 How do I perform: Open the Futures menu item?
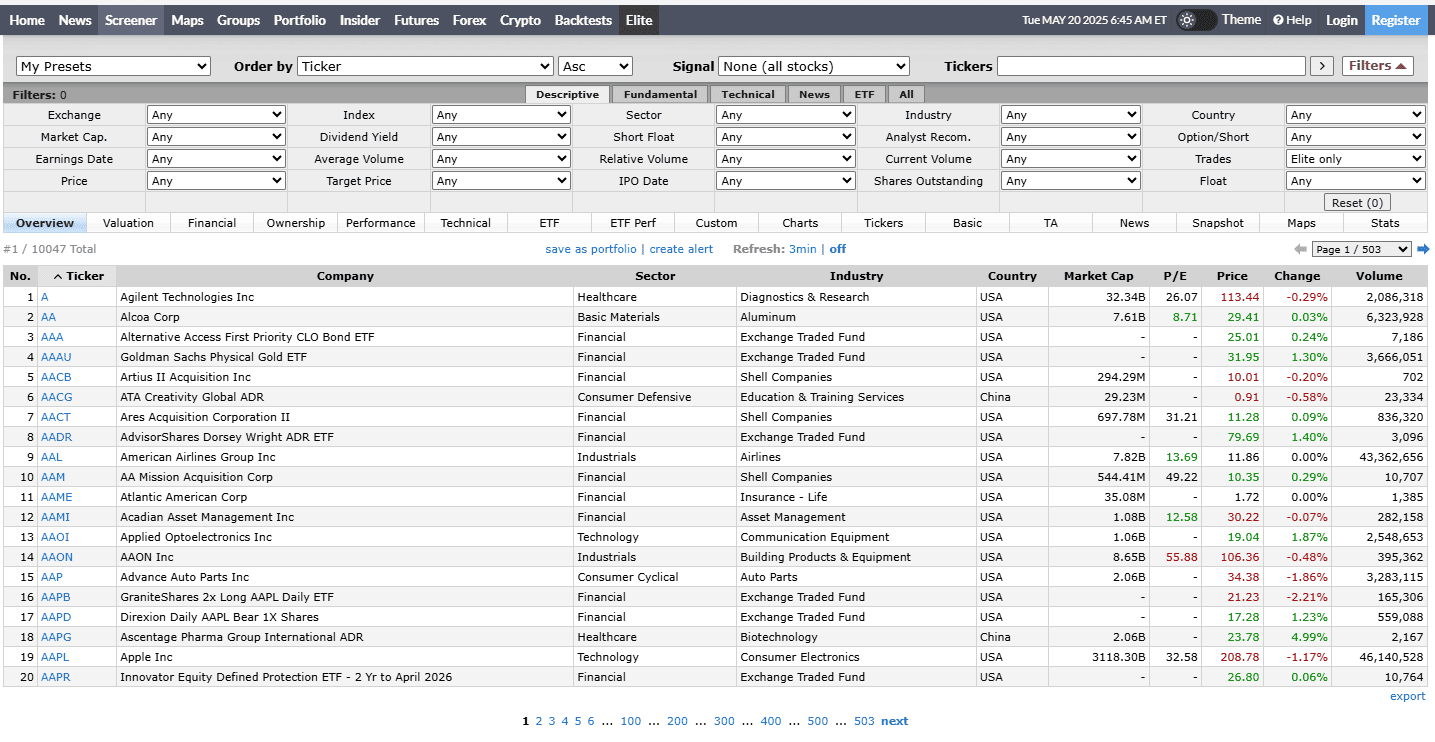416,20
